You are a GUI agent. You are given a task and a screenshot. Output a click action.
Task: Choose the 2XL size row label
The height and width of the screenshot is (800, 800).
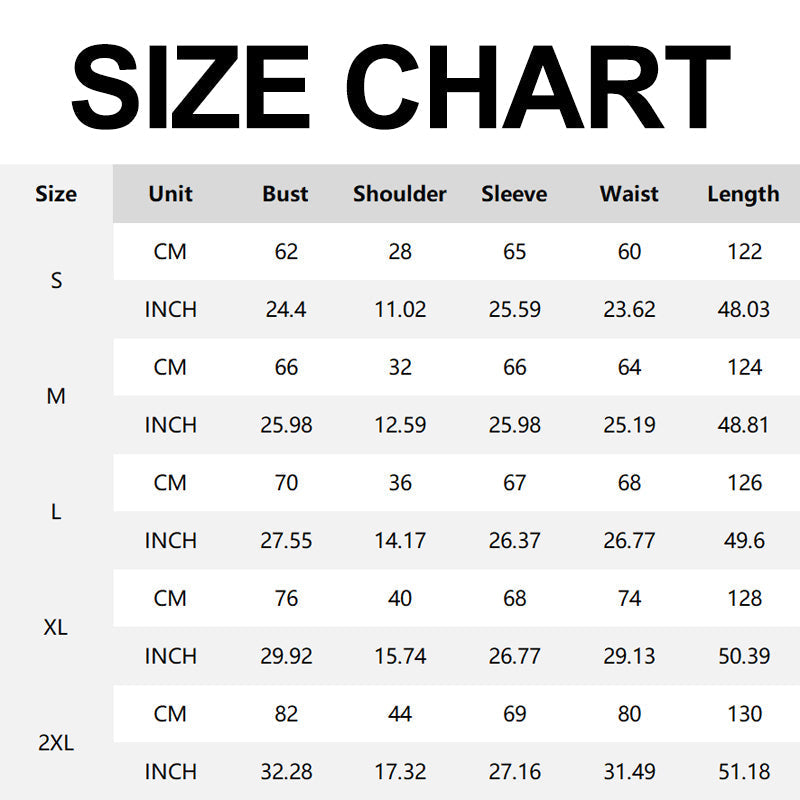click(56, 743)
